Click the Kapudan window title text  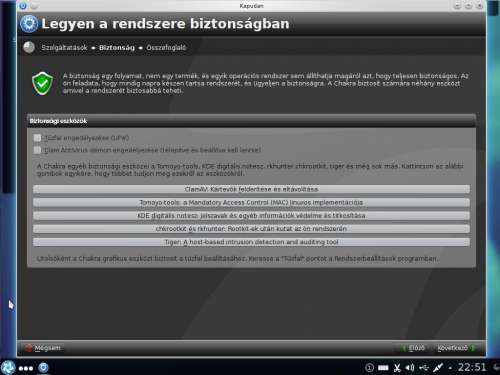(251, 6)
